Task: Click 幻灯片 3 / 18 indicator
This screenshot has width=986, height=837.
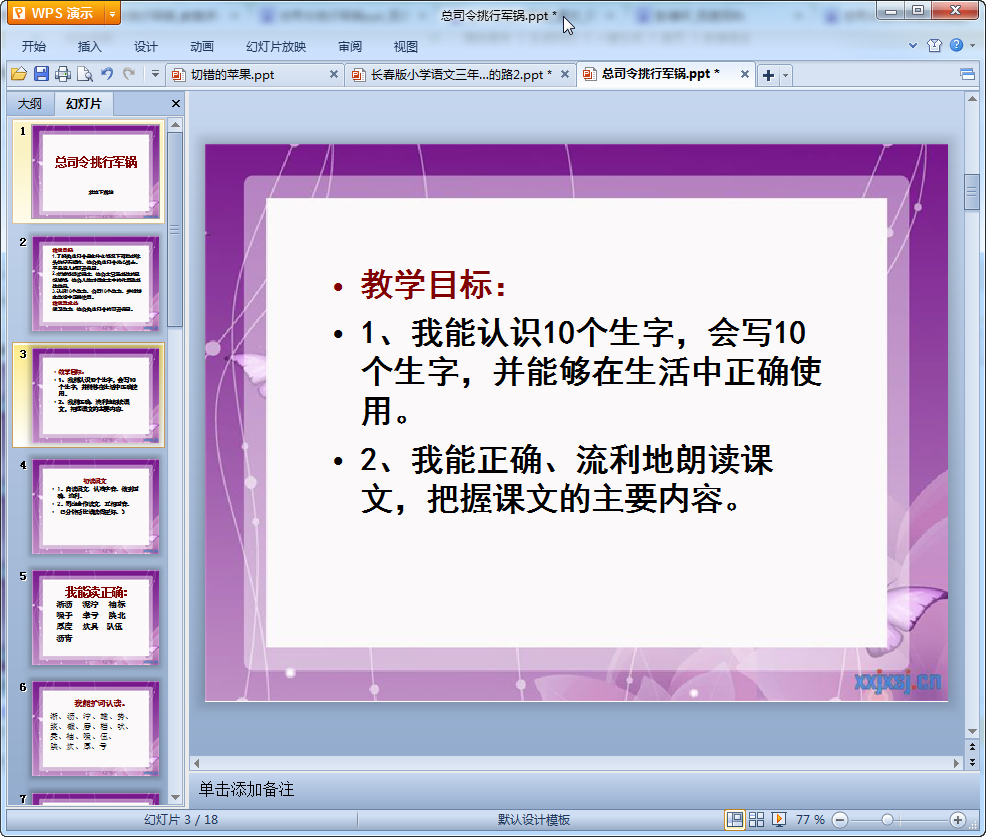Action: point(181,819)
